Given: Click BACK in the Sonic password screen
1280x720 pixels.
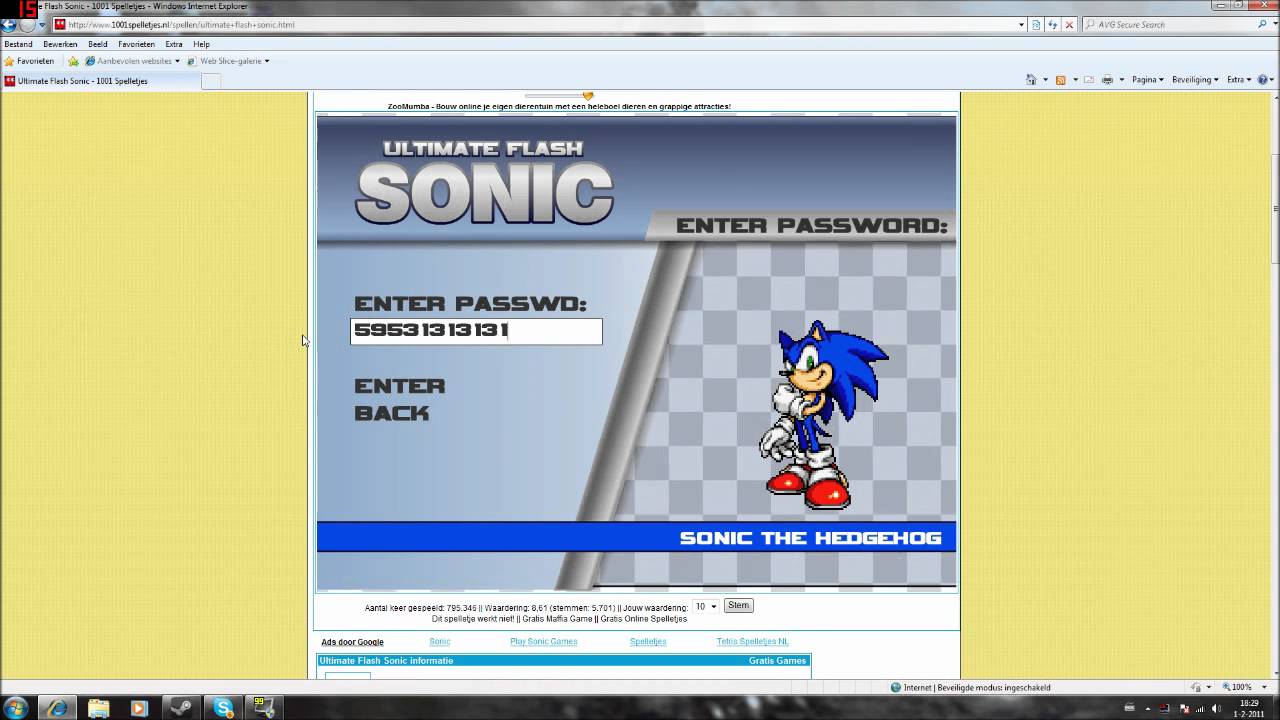Looking at the screenshot, I should (x=391, y=413).
